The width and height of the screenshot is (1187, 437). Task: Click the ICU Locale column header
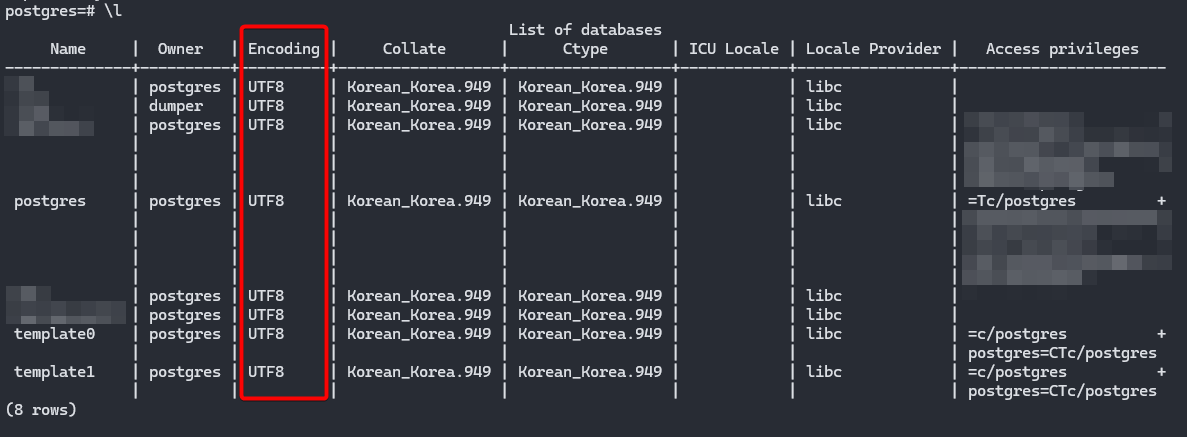[734, 49]
